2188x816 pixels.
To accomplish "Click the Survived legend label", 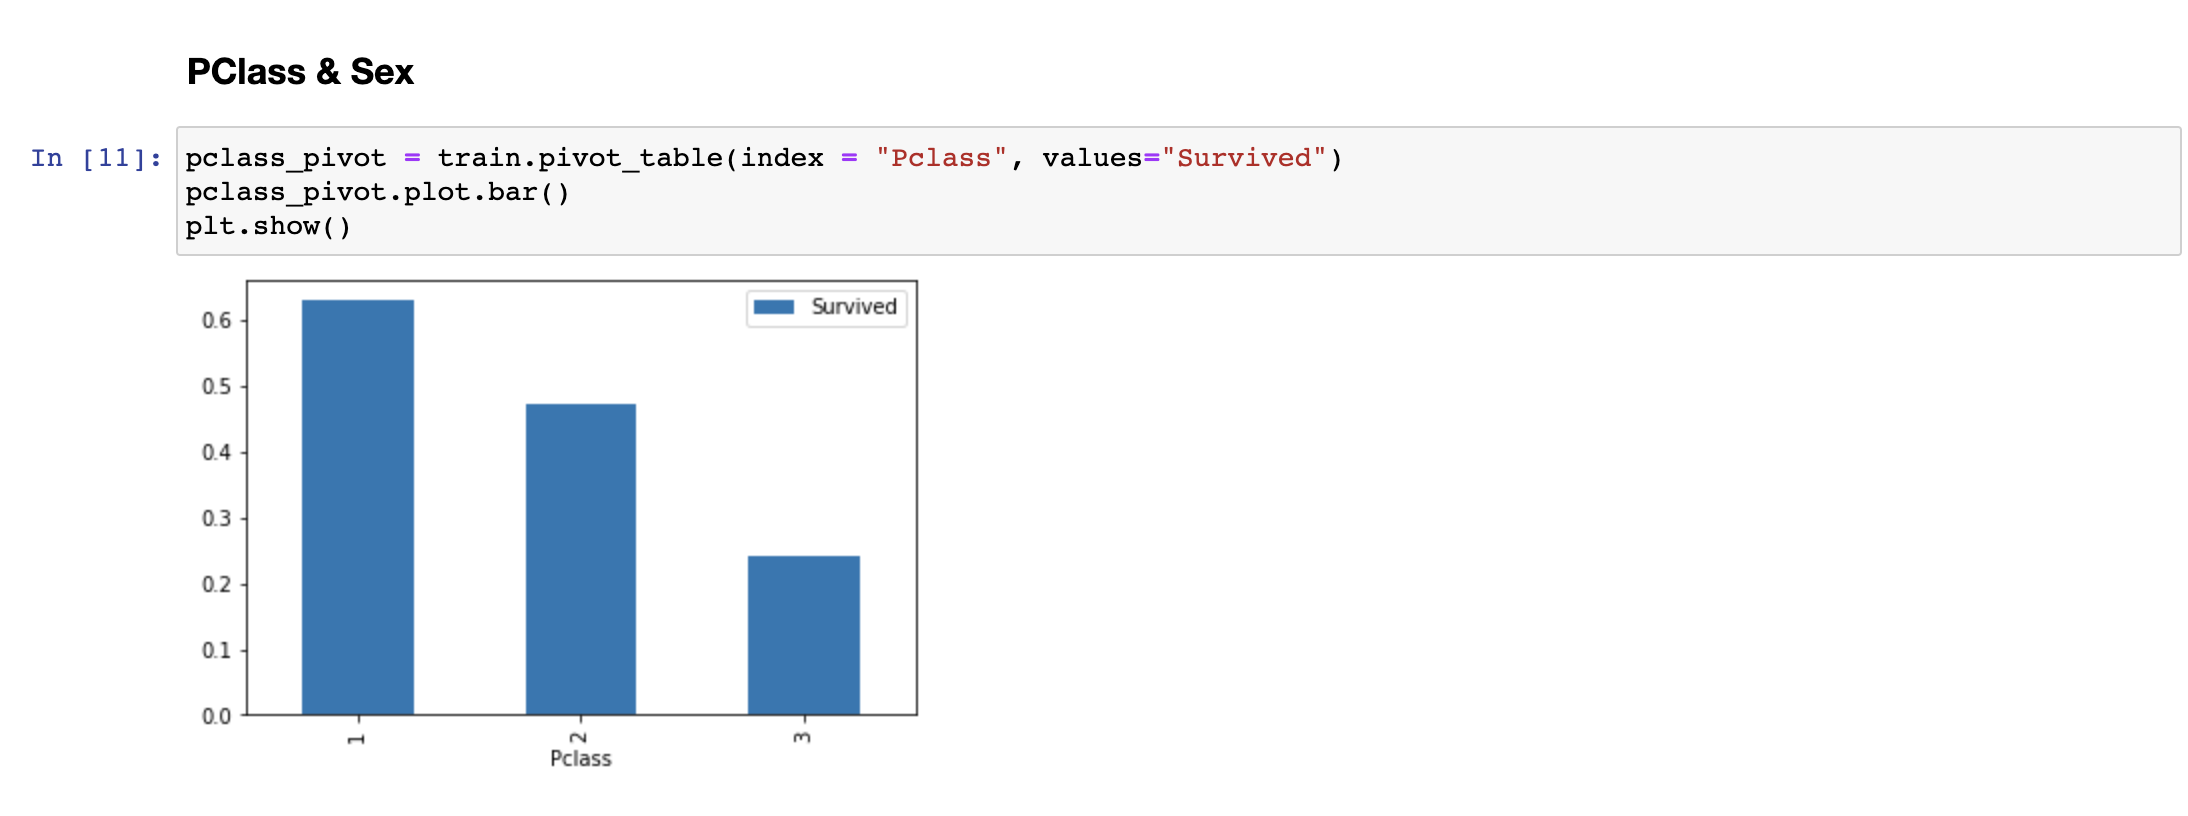I will tap(854, 307).
